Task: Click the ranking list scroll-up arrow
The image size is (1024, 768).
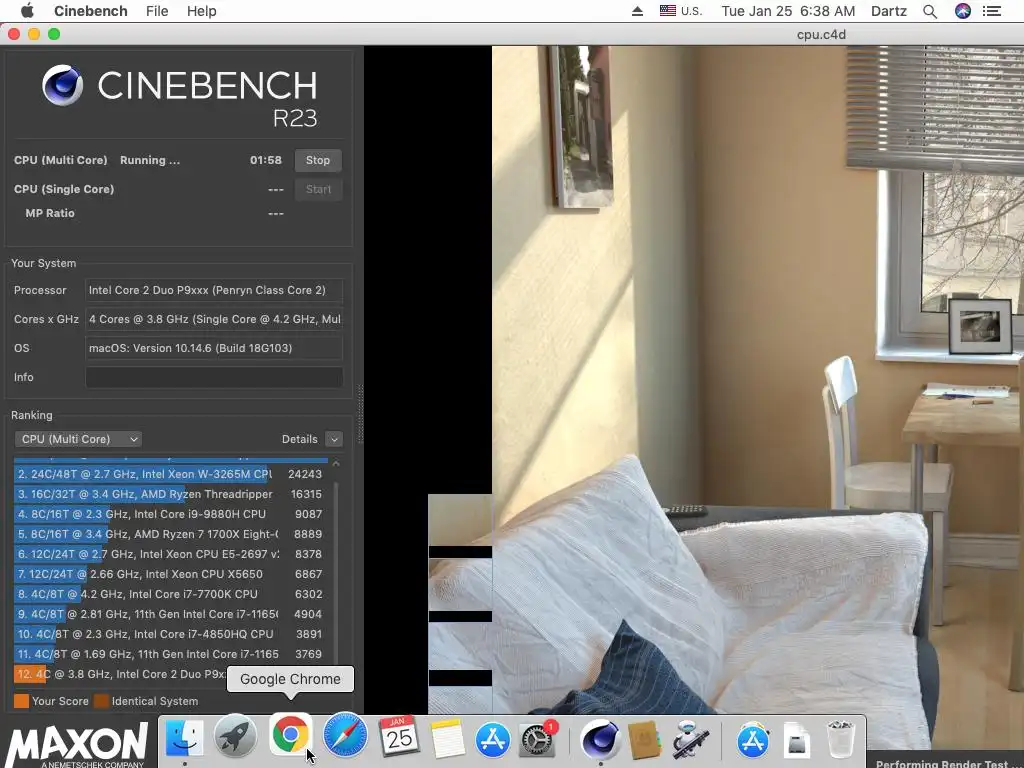Action: (336, 464)
